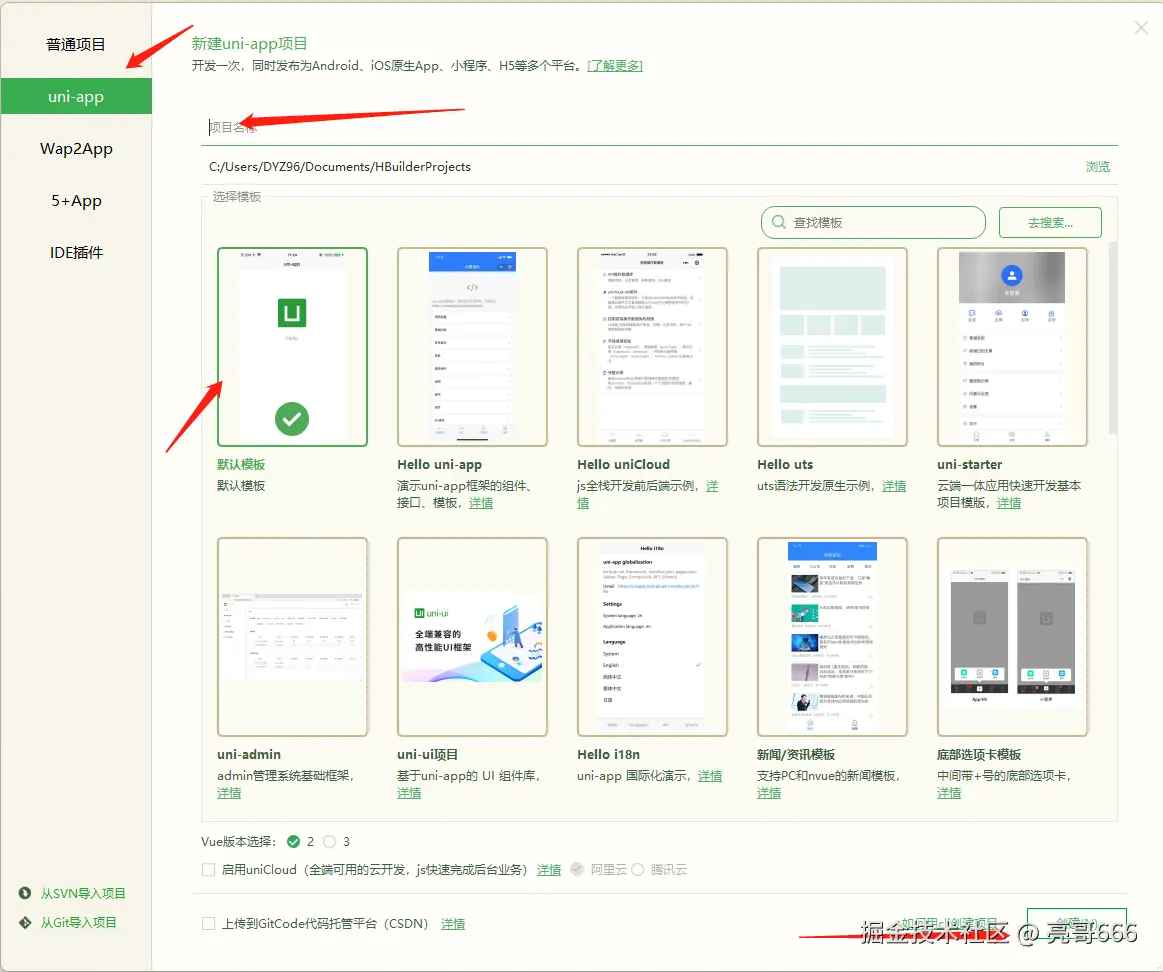Select the 新闻/资讯模板 template thumbnail
Image resolution: width=1163 pixels, height=972 pixels.
[832, 637]
